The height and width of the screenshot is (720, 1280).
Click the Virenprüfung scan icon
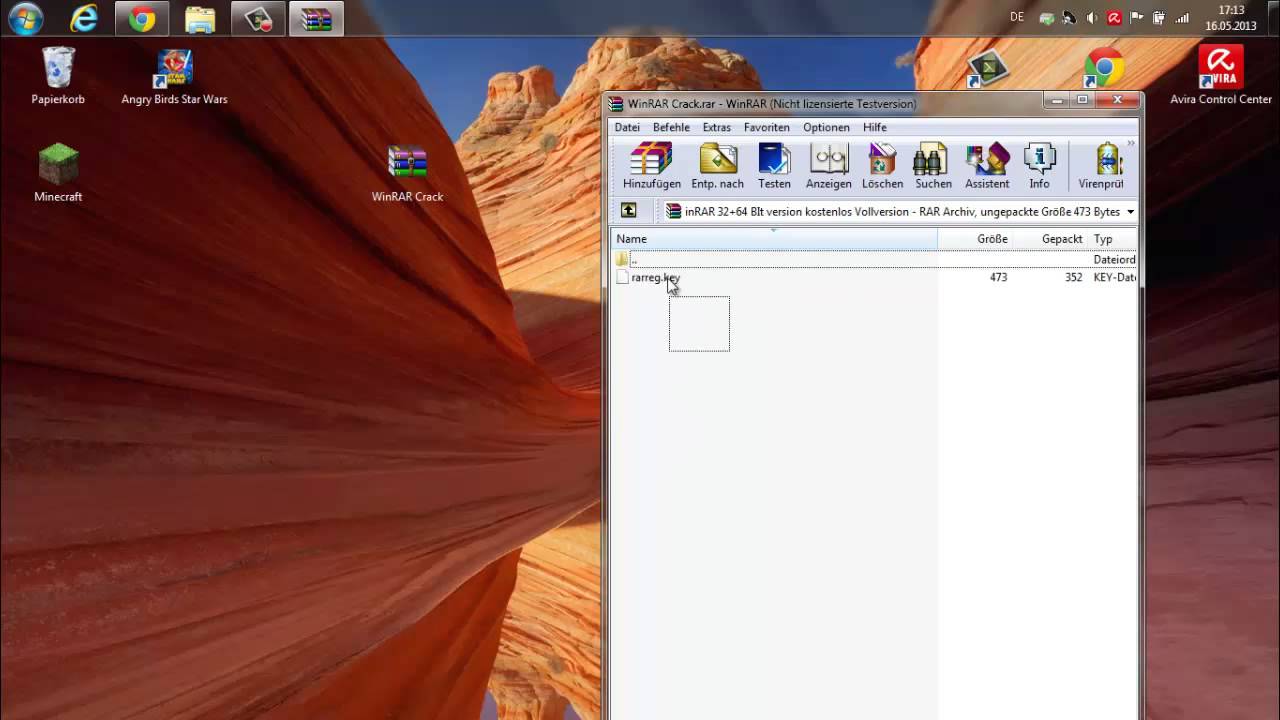click(x=1102, y=166)
